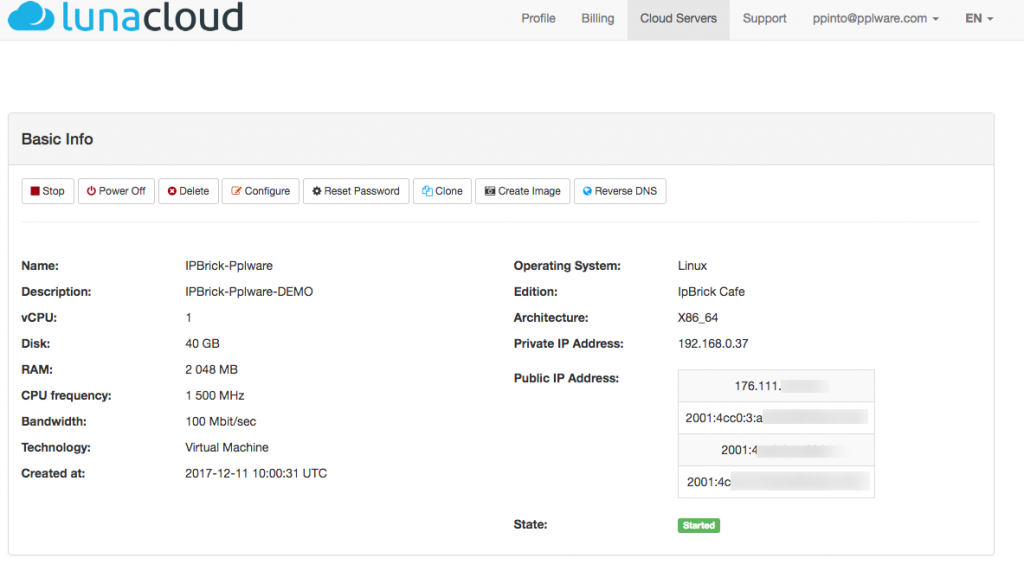This screenshot has width=1024, height=571.
Task: Click the Reset Password gear icon
Action: [x=317, y=191]
